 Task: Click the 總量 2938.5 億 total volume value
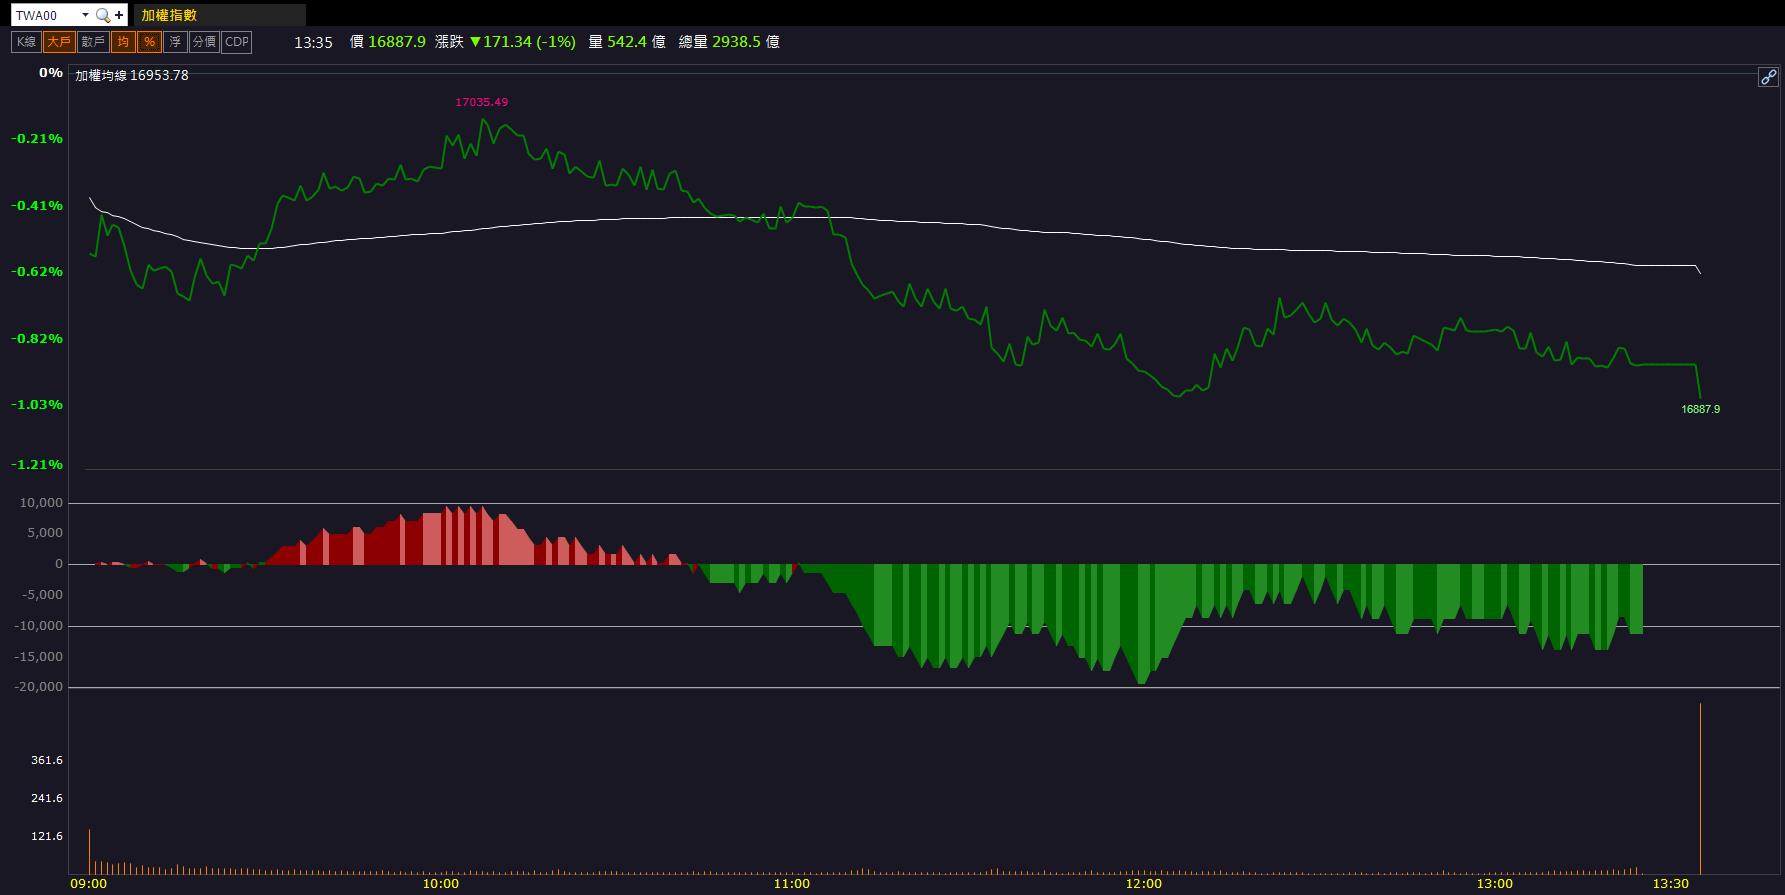pos(729,42)
